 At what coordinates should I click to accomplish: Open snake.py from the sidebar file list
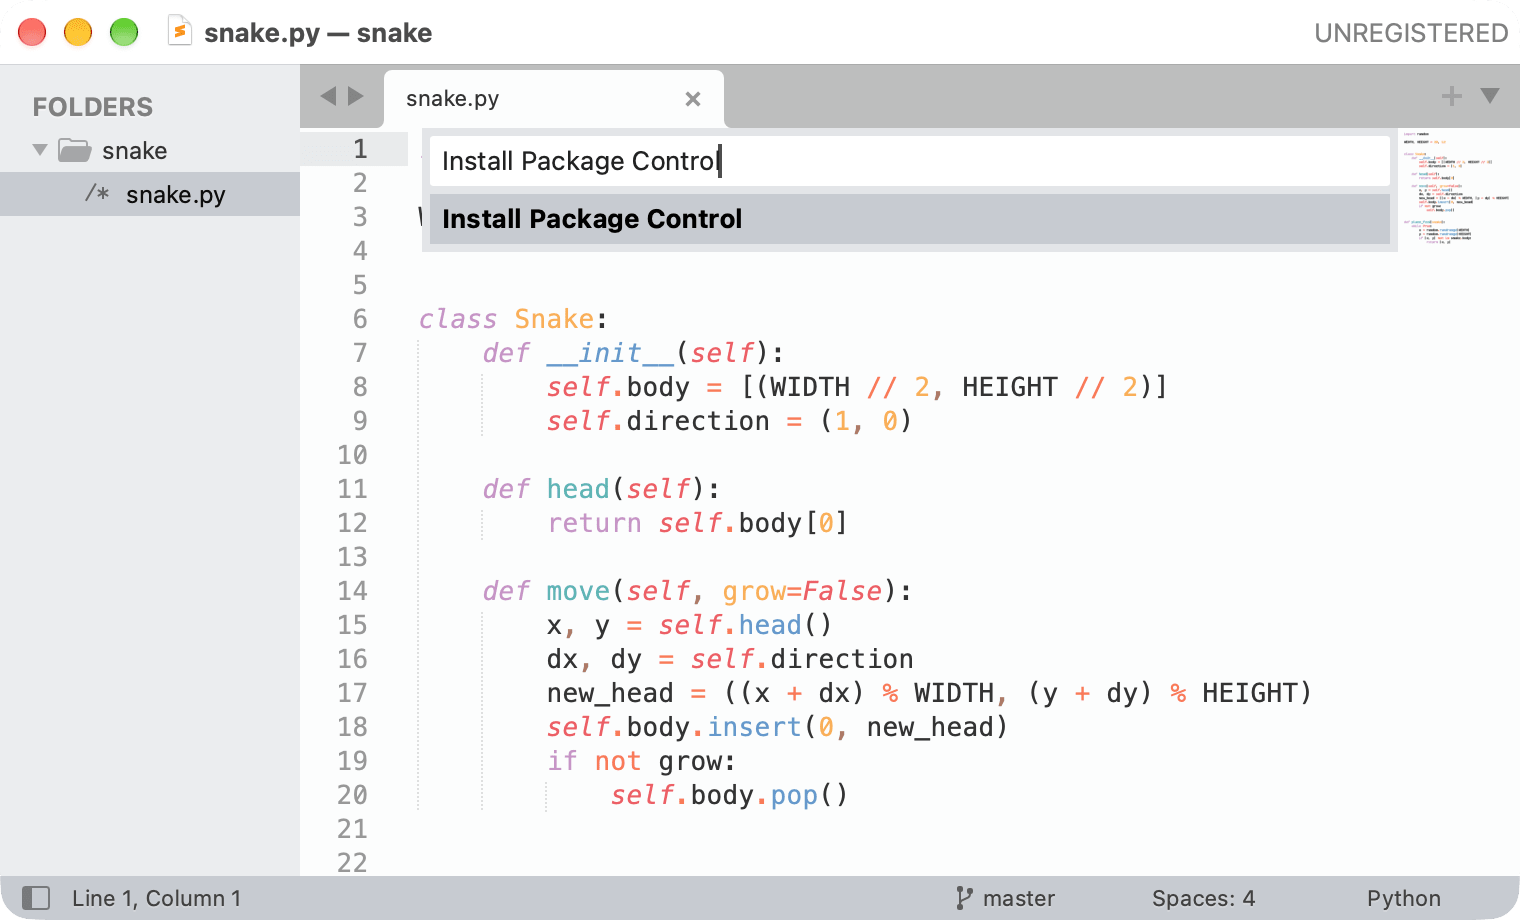(150, 194)
